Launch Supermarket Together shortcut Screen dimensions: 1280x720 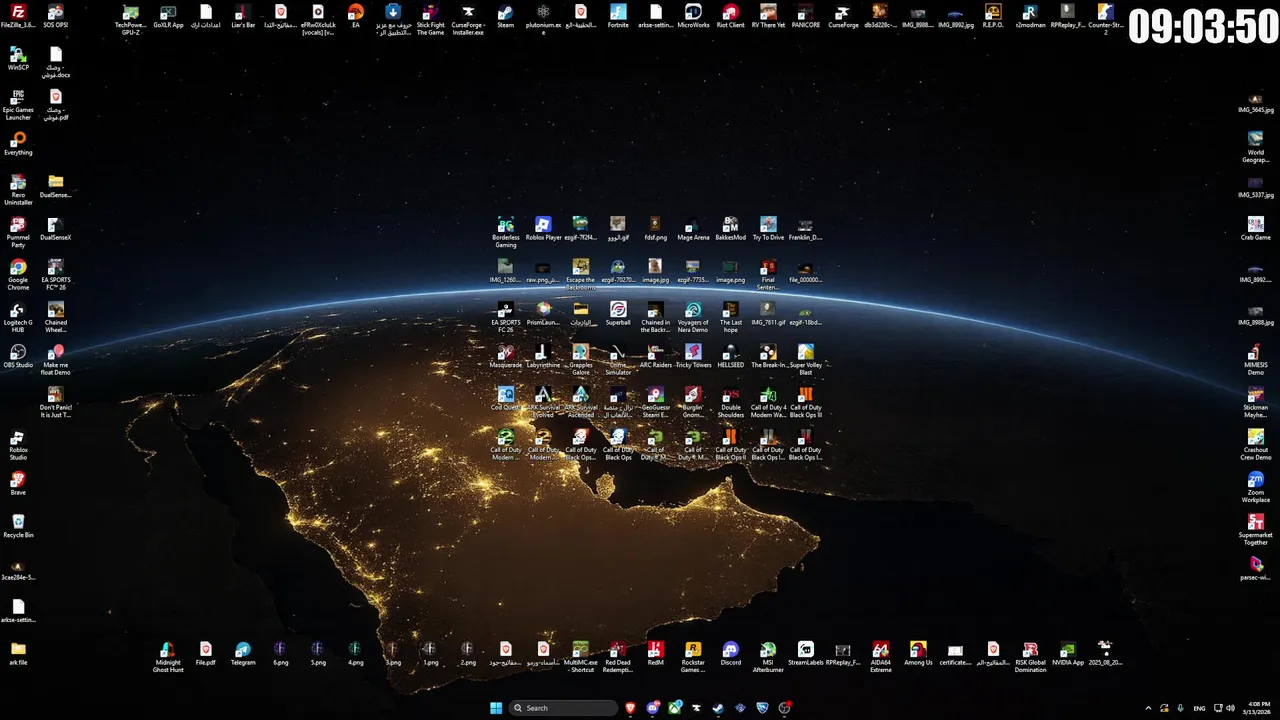tap(1255, 530)
